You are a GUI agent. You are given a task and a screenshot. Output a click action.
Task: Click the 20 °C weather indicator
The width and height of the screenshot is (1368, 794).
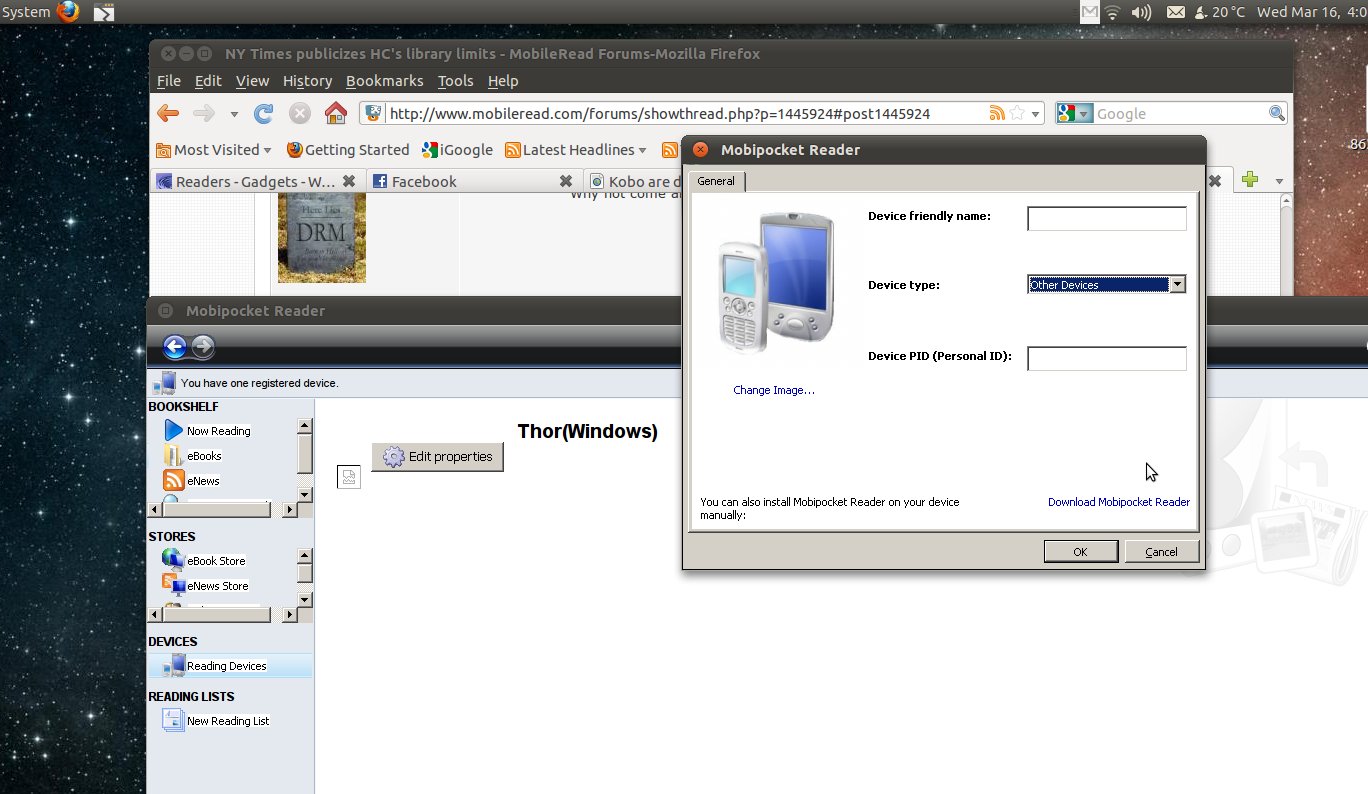1220,12
